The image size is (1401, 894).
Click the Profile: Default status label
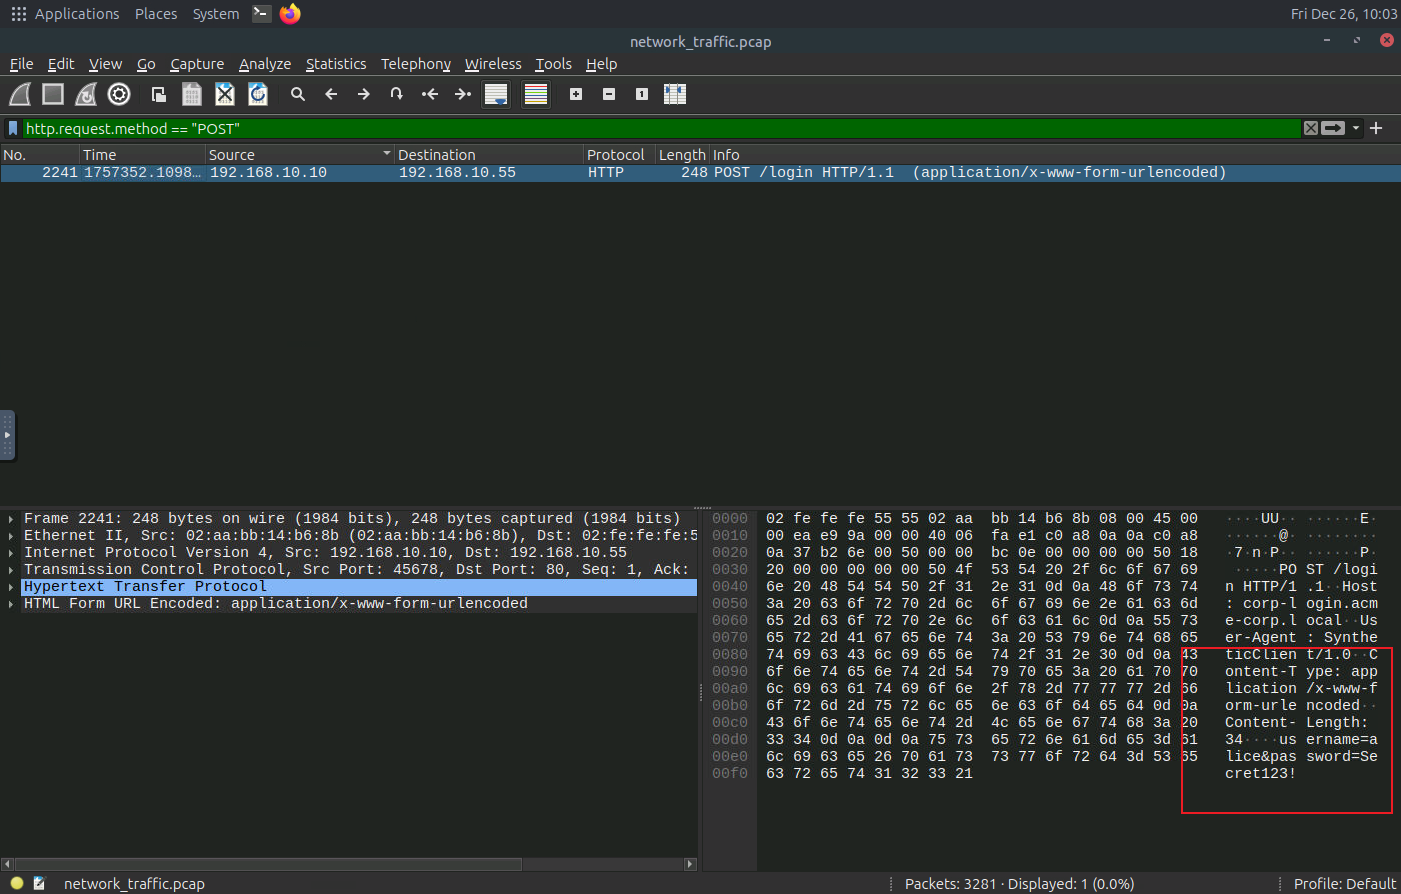[1344, 884]
